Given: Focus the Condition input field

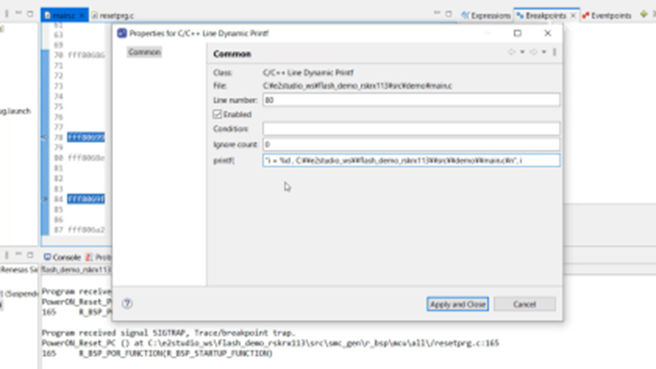Looking at the screenshot, I should pyautogui.click(x=411, y=129).
